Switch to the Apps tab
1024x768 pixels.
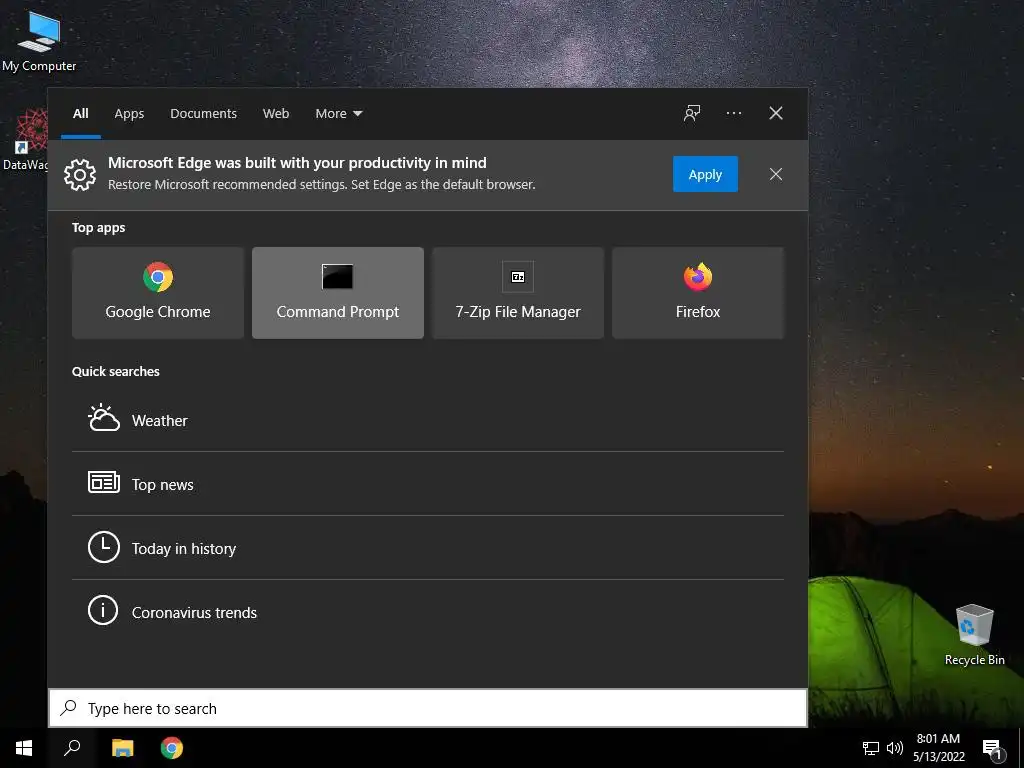click(129, 114)
